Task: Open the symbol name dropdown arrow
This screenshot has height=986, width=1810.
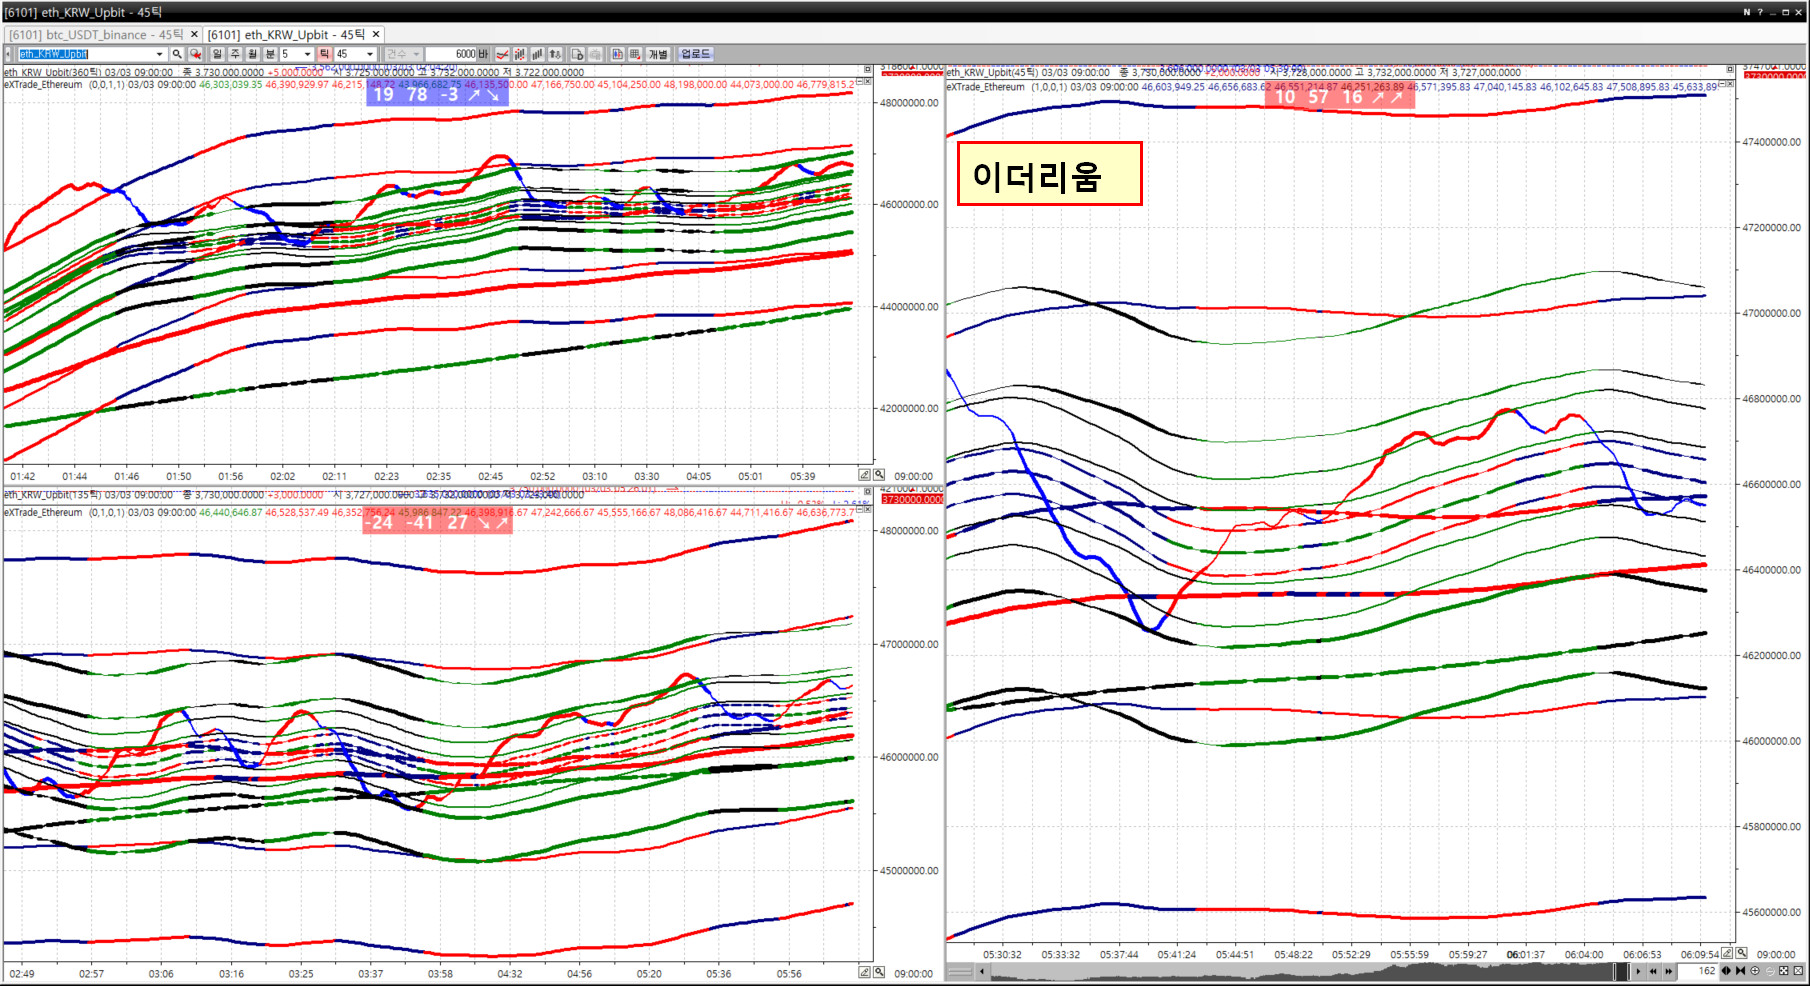Action: coord(159,54)
